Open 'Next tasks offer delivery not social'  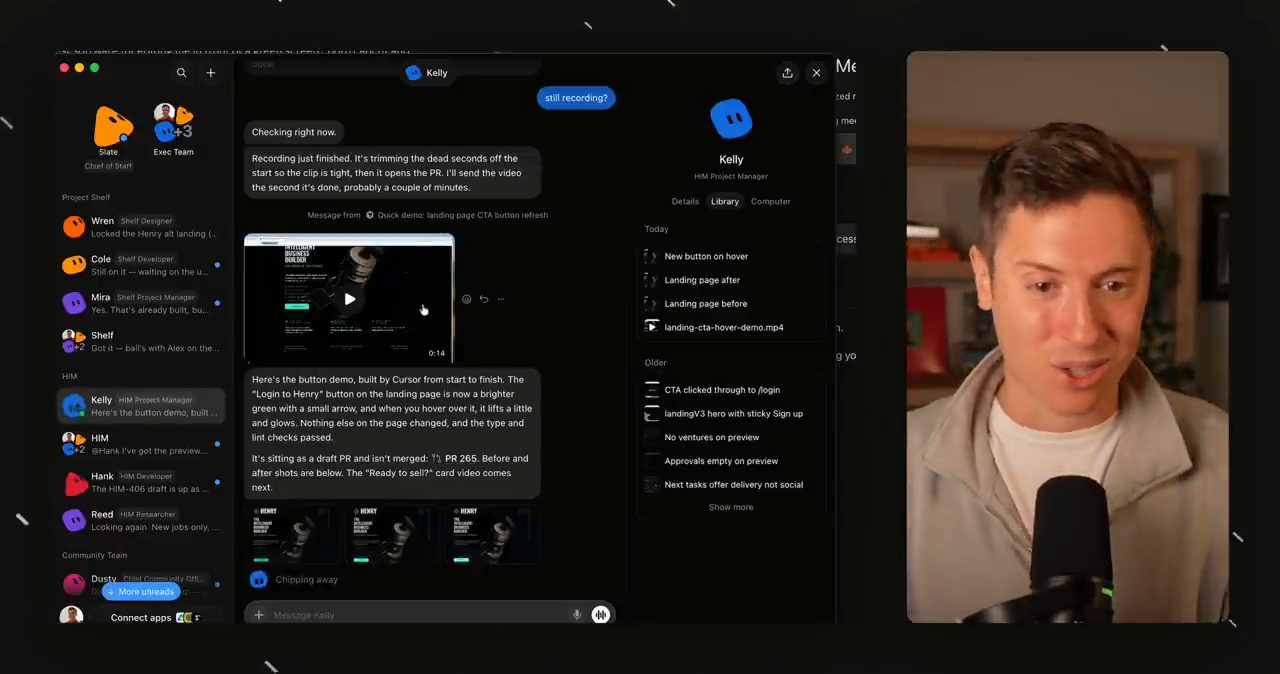(x=733, y=485)
